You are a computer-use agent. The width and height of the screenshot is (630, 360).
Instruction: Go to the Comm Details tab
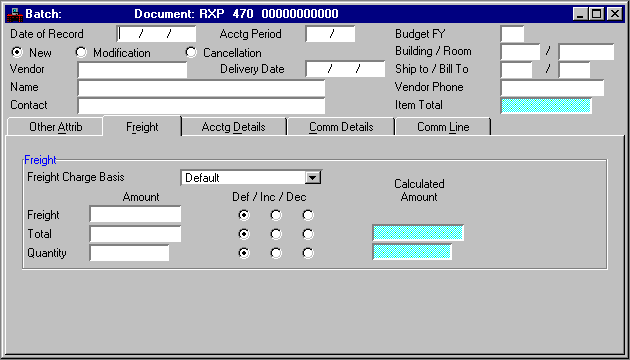coord(341,127)
